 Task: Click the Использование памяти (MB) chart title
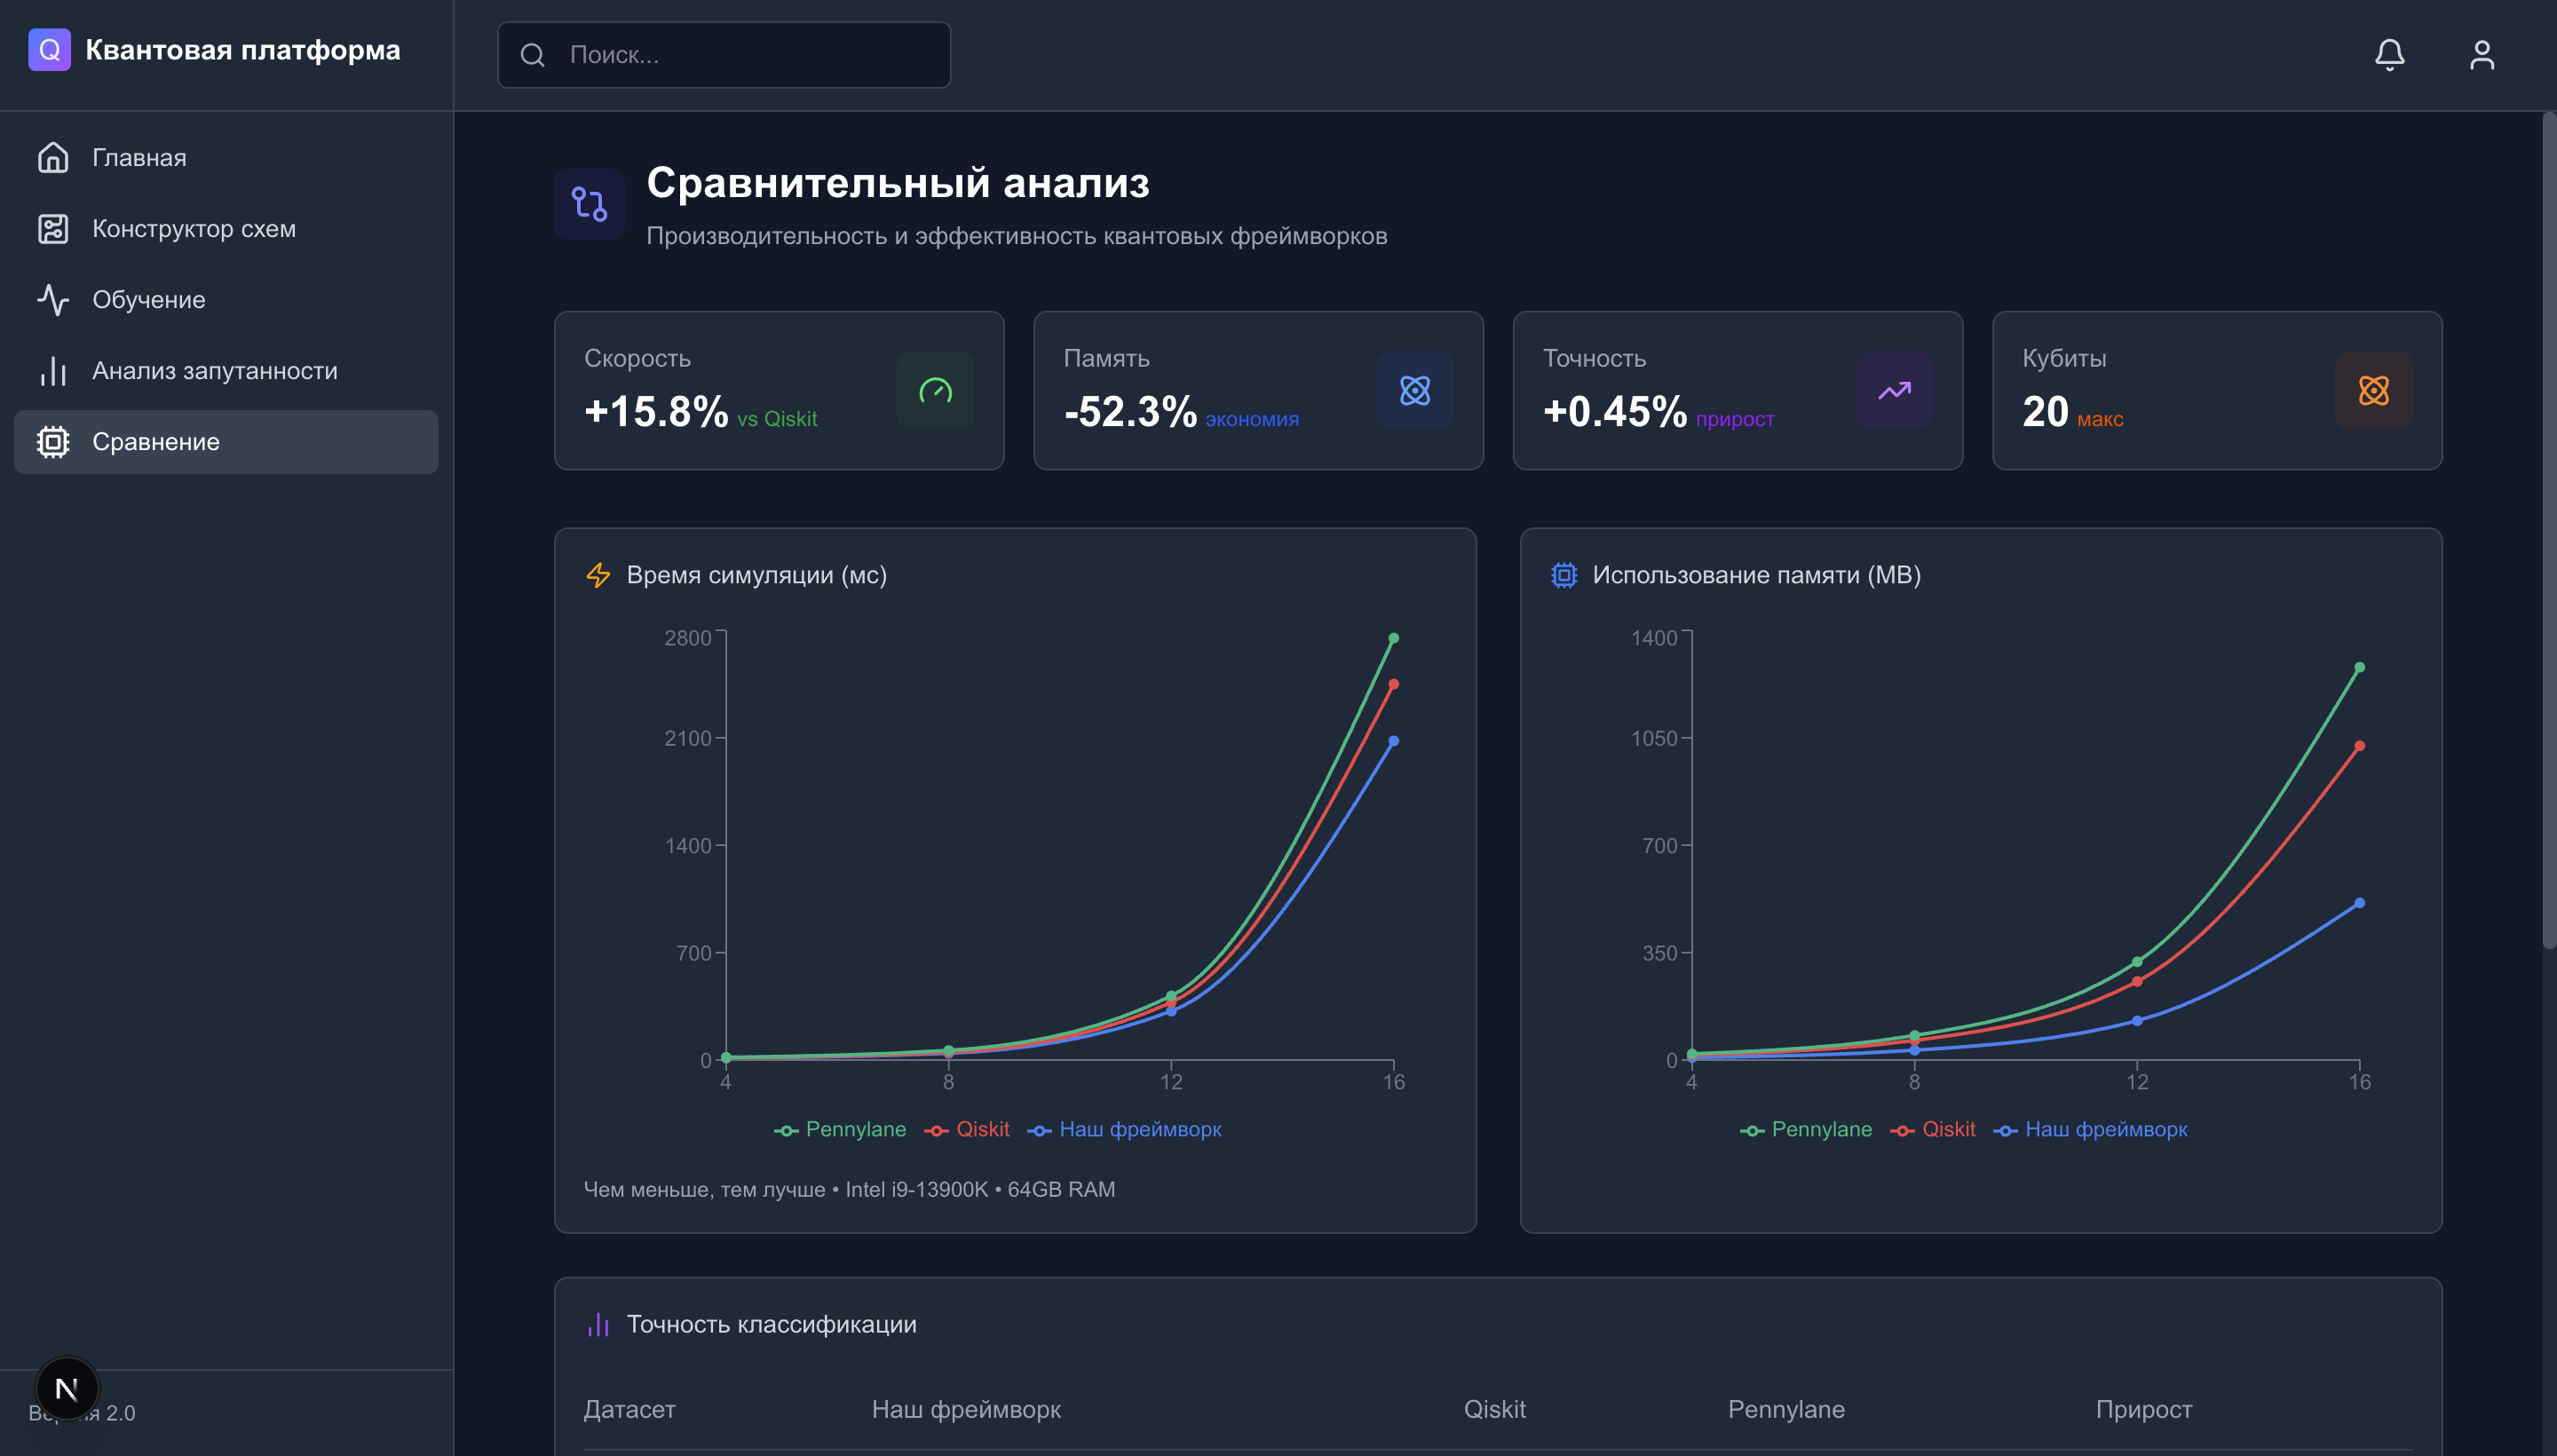[1757, 575]
